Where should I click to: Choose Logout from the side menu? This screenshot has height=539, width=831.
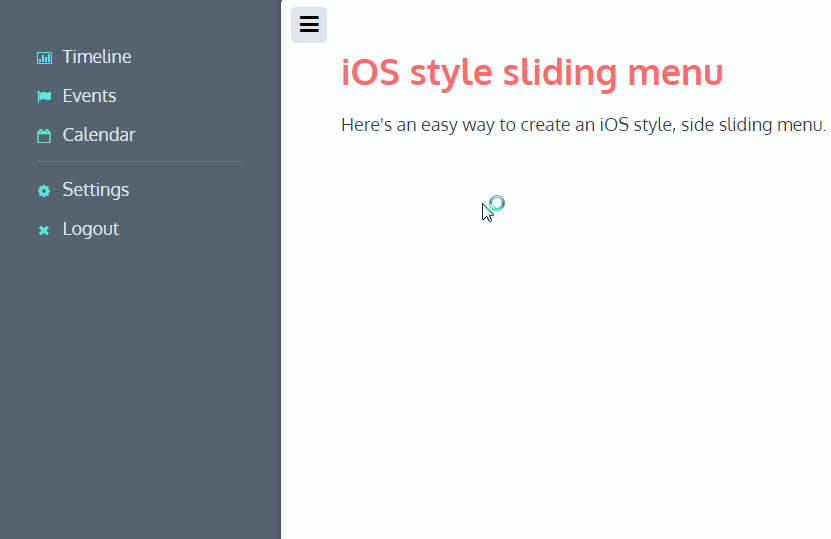coord(90,229)
